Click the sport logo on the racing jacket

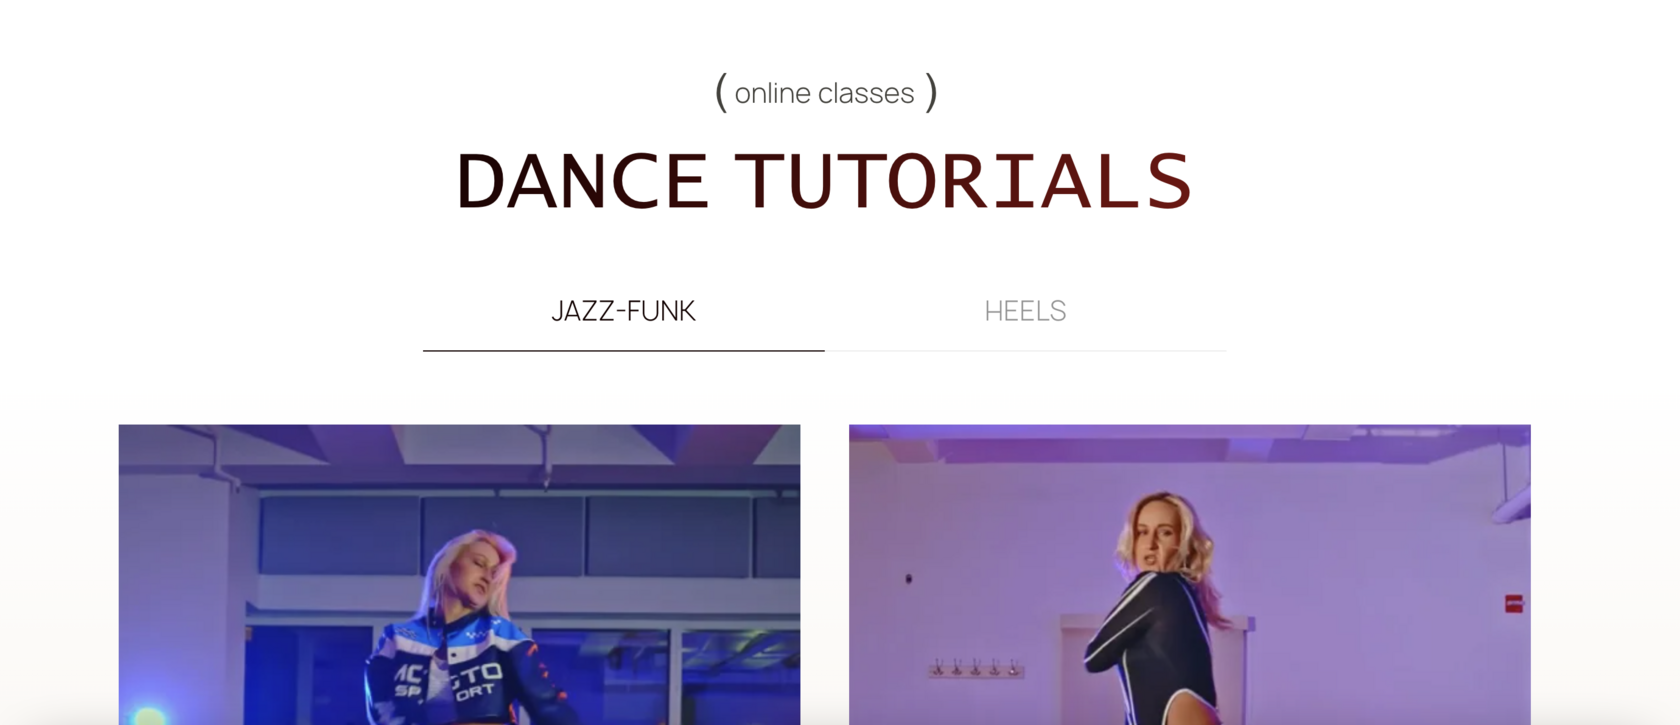tap(448, 681)
